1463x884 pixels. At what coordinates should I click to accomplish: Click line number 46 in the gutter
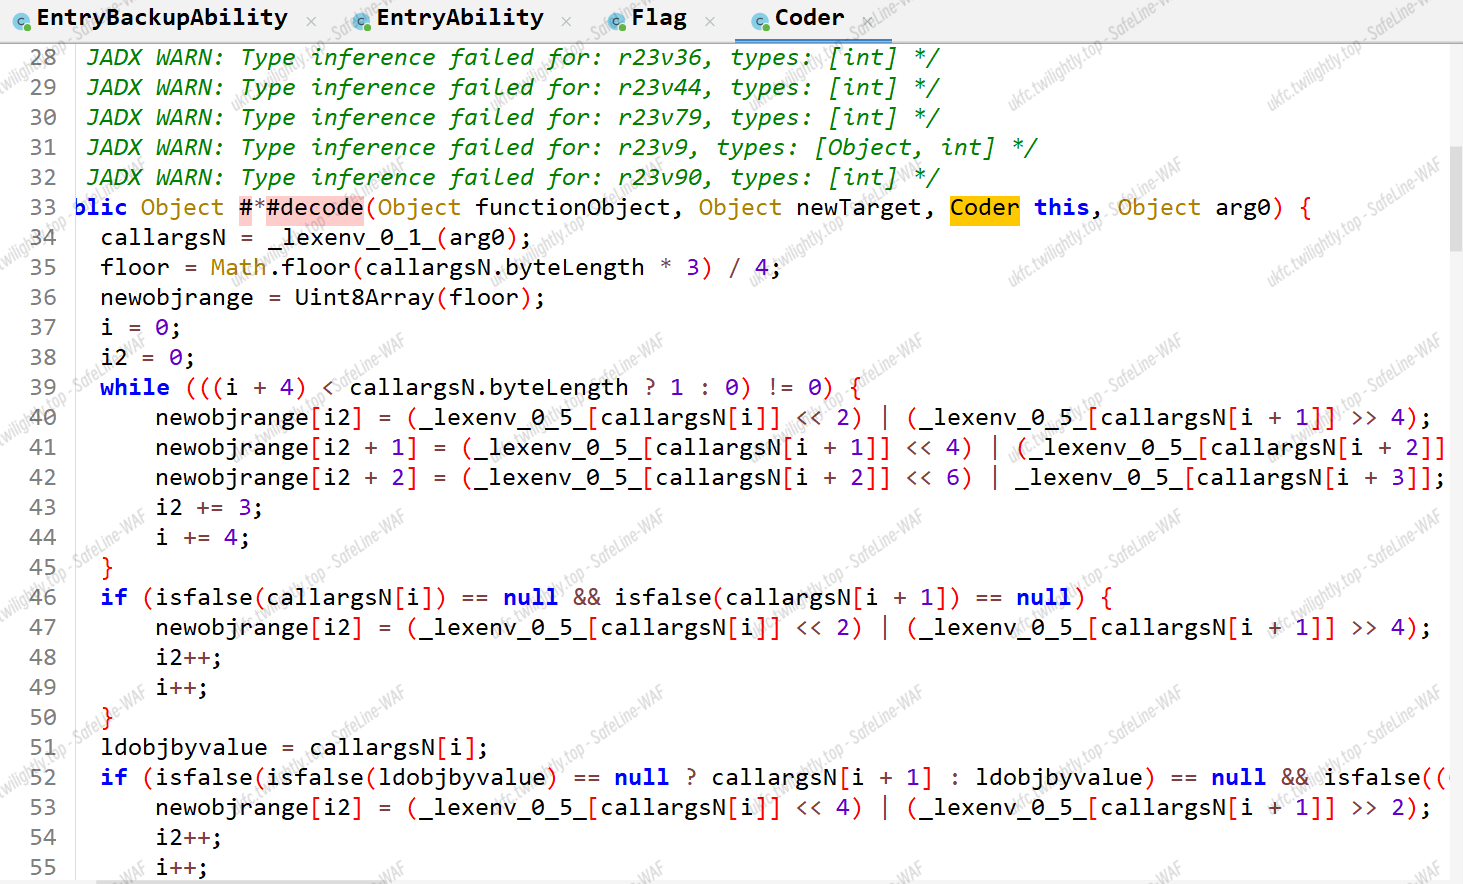coord(43,598)
